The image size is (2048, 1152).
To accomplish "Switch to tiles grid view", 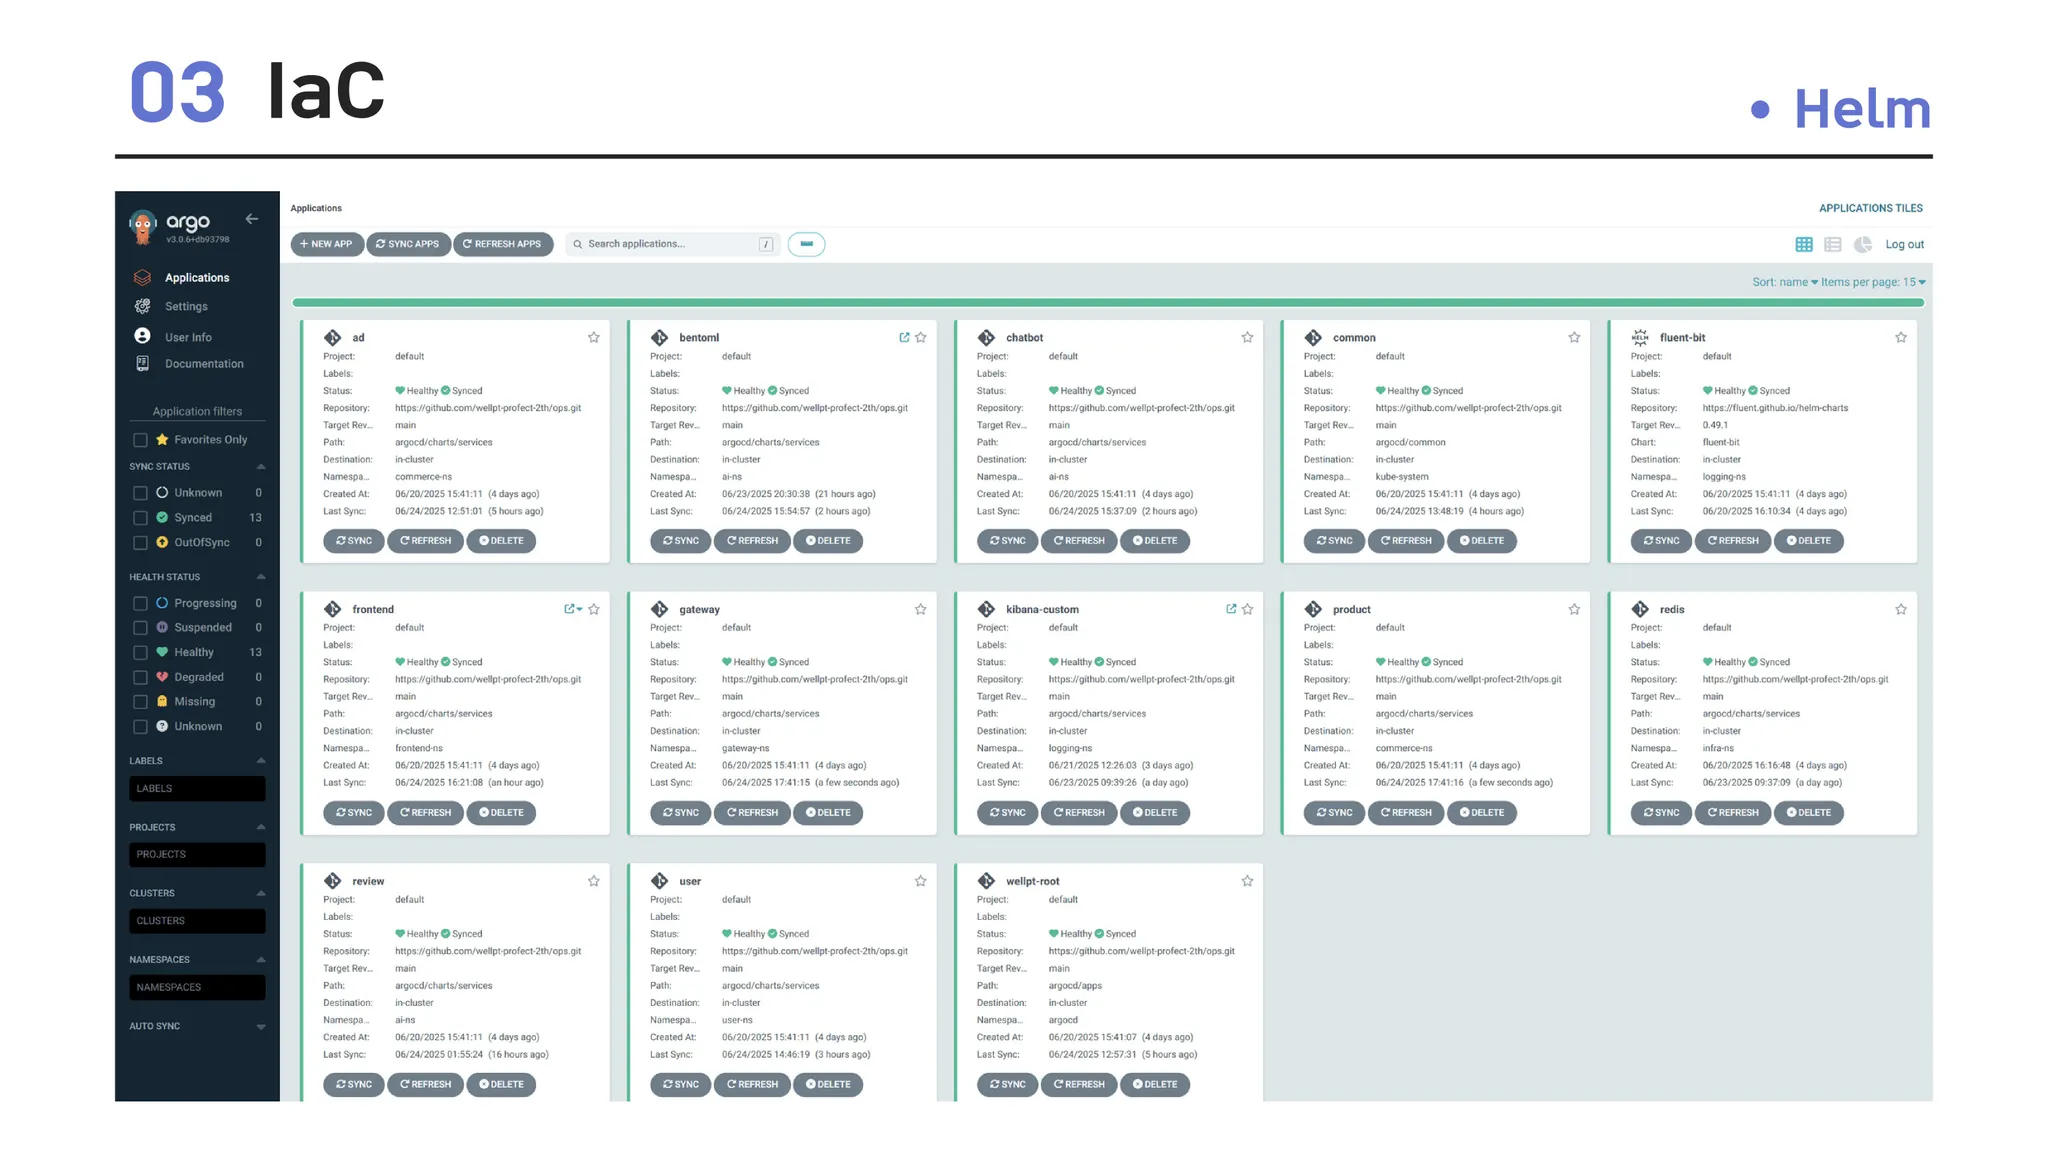I will (x=1804, y=244).
